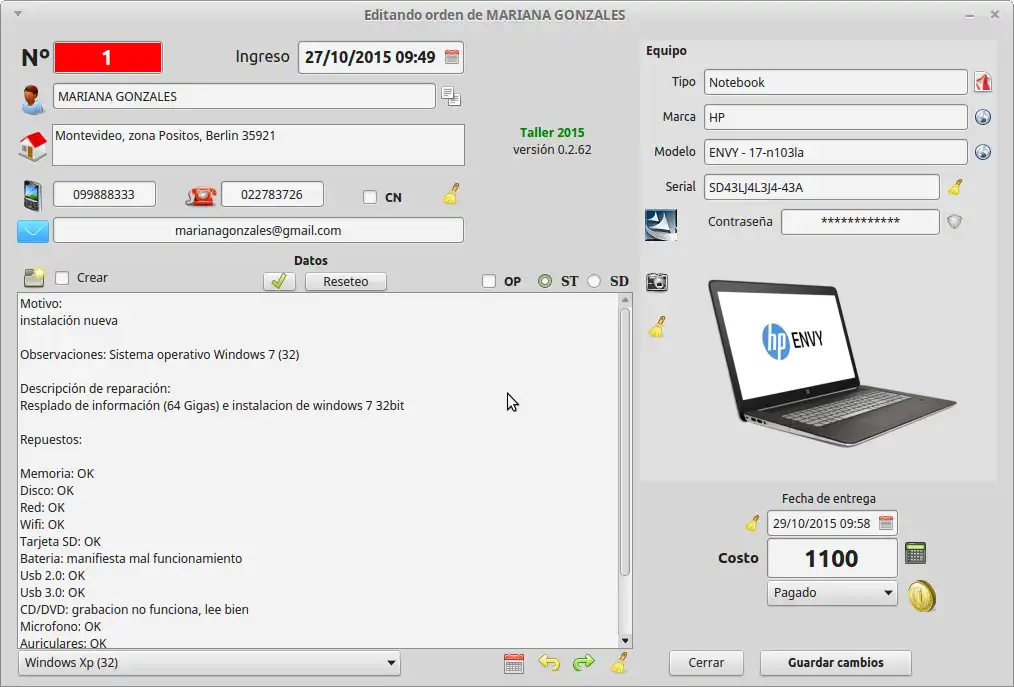Toggle the OP checkbox
The width and height of the screenshot is (1014, 687).
(x=489, y=281)
